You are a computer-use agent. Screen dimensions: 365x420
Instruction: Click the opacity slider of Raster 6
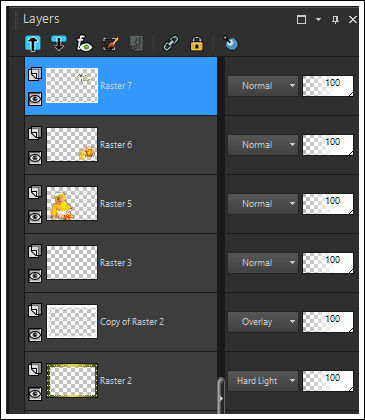click(x=328, y=145)
